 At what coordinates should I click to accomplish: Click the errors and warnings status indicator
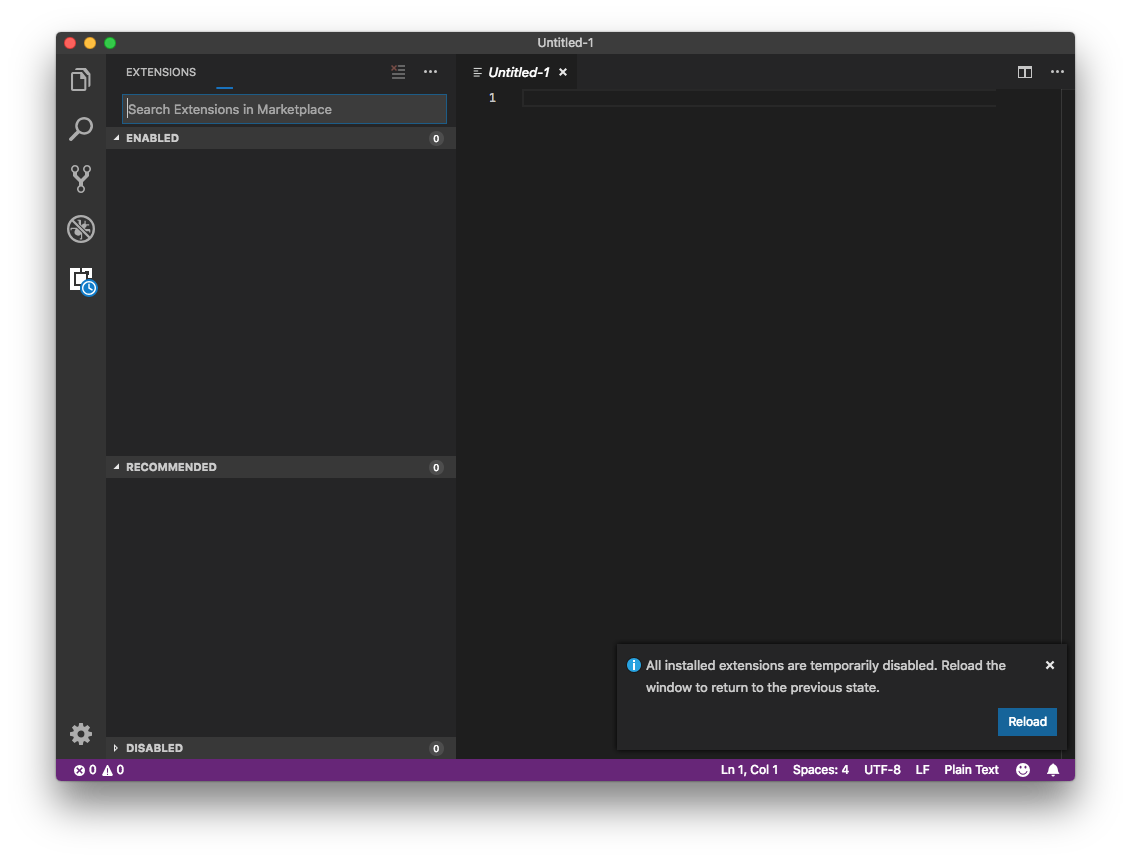tap(98, 770)
